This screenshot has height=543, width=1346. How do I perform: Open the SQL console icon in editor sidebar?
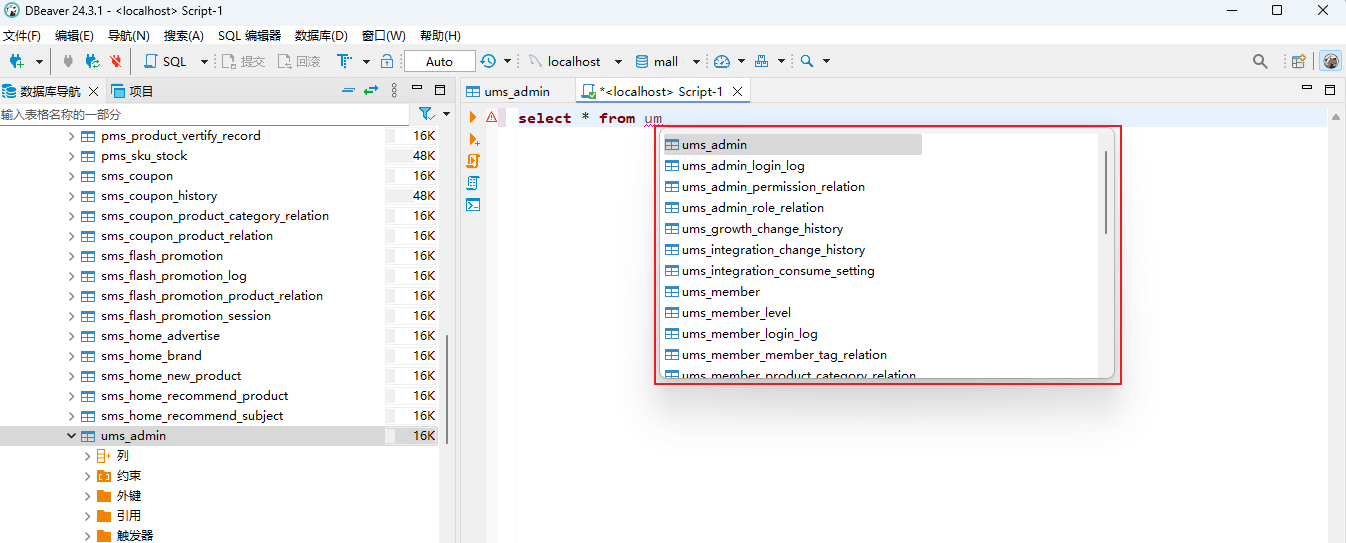pyautogui.click(x=473, y=205)
